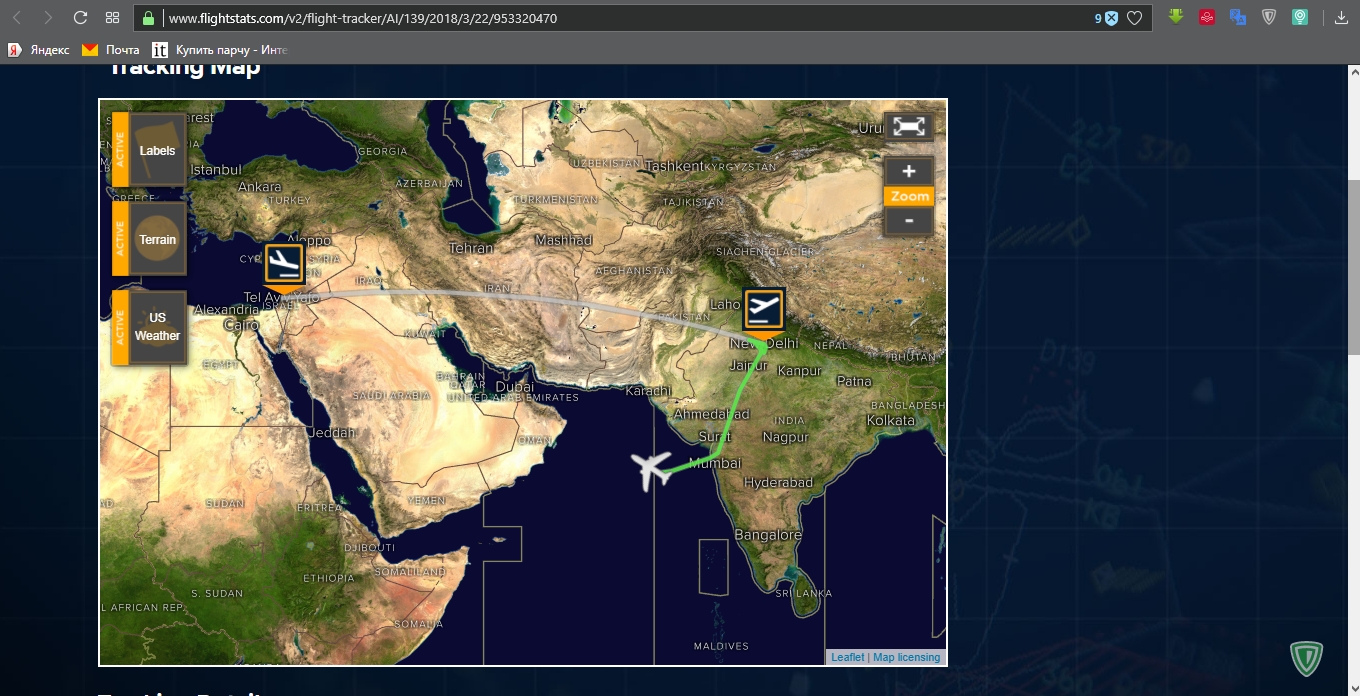Click the white airplane icon on the map
Screen dimensions: 1360x696
click(651, 469)
